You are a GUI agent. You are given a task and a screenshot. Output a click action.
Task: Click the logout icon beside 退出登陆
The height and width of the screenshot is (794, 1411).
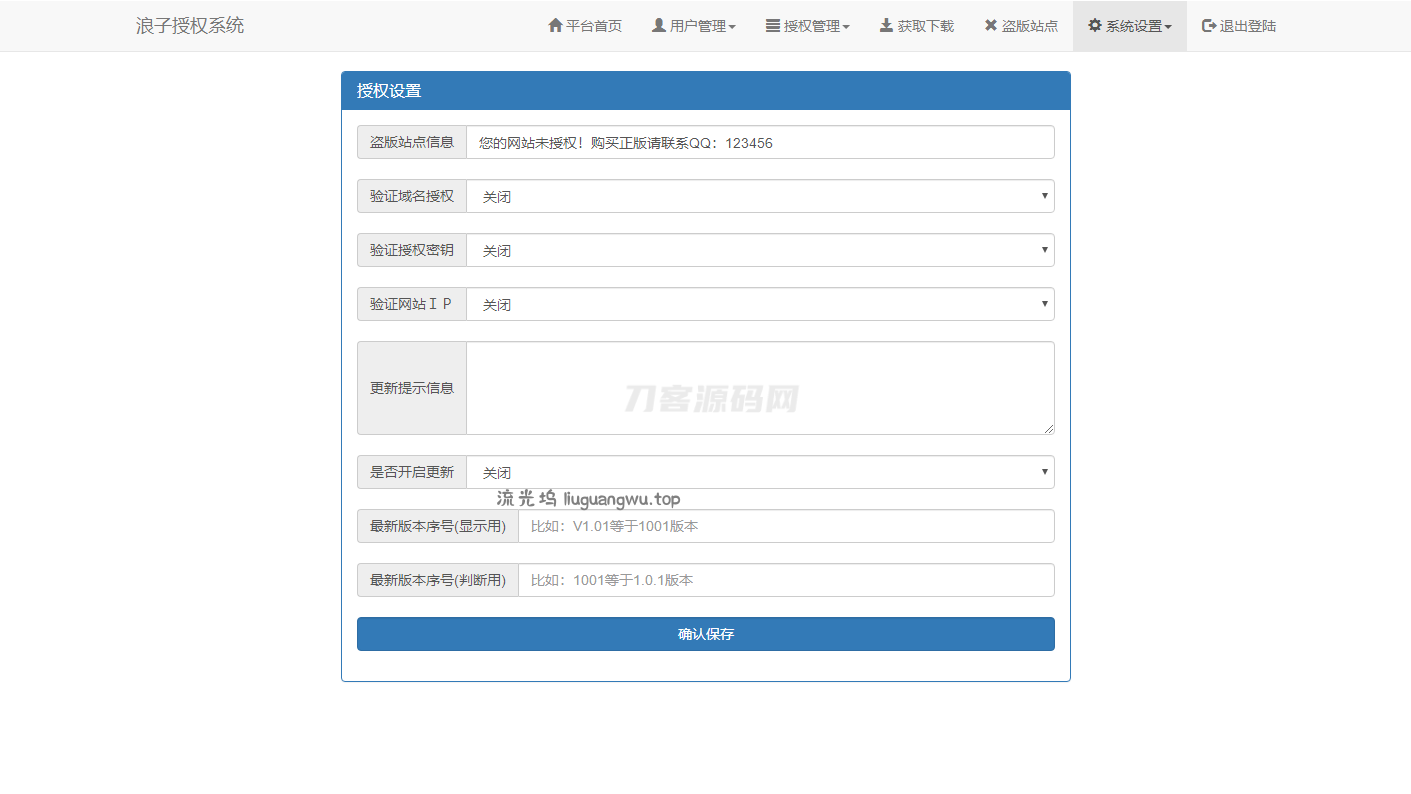coord(1209,26)
